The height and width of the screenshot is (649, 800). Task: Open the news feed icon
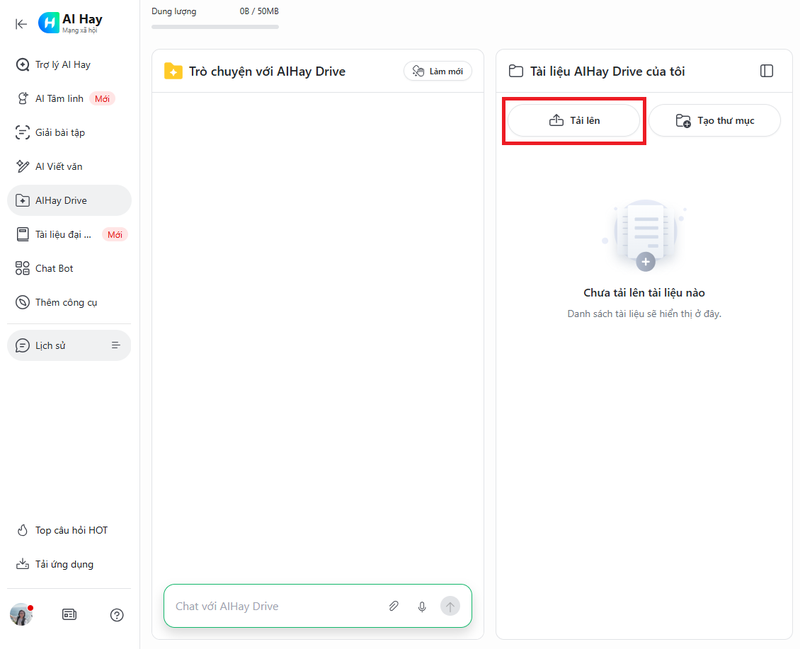(x=69, y=614)
